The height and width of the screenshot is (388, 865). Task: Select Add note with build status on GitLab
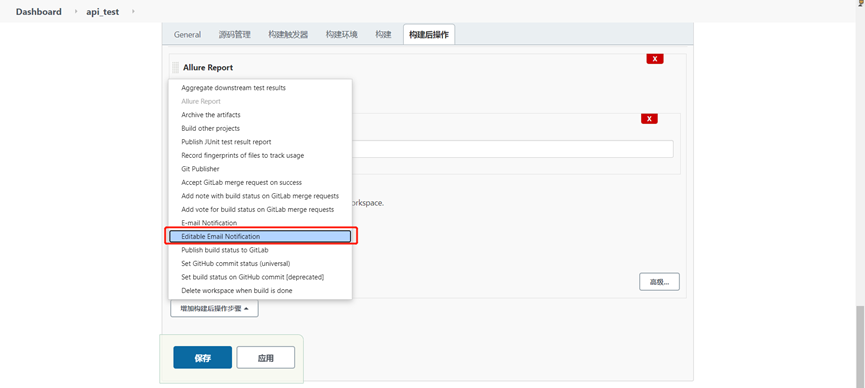pos(260,196)
